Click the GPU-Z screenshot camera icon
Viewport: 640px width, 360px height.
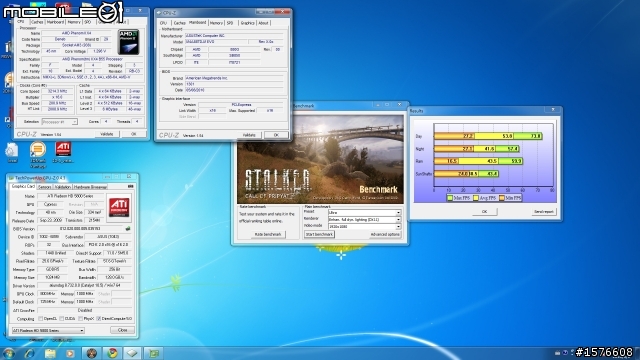(x=131, y=186)
